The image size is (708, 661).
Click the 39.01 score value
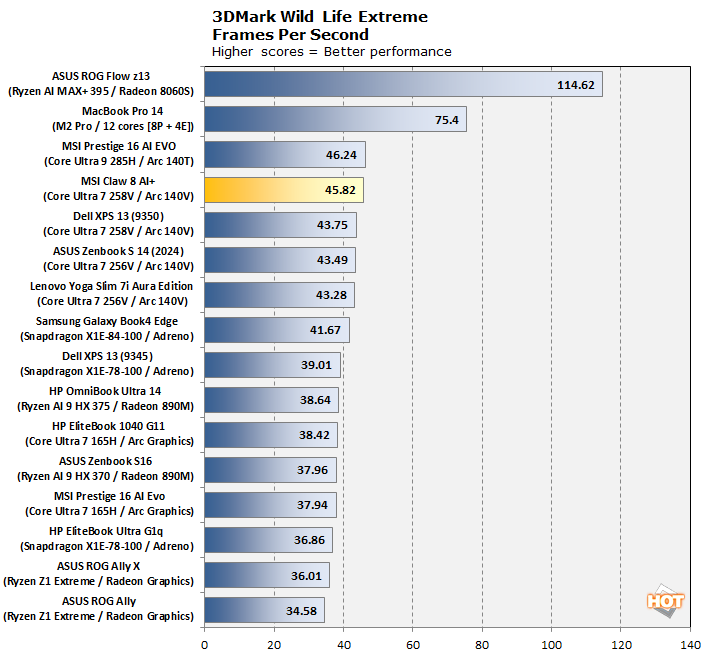[x=316, y=365]
